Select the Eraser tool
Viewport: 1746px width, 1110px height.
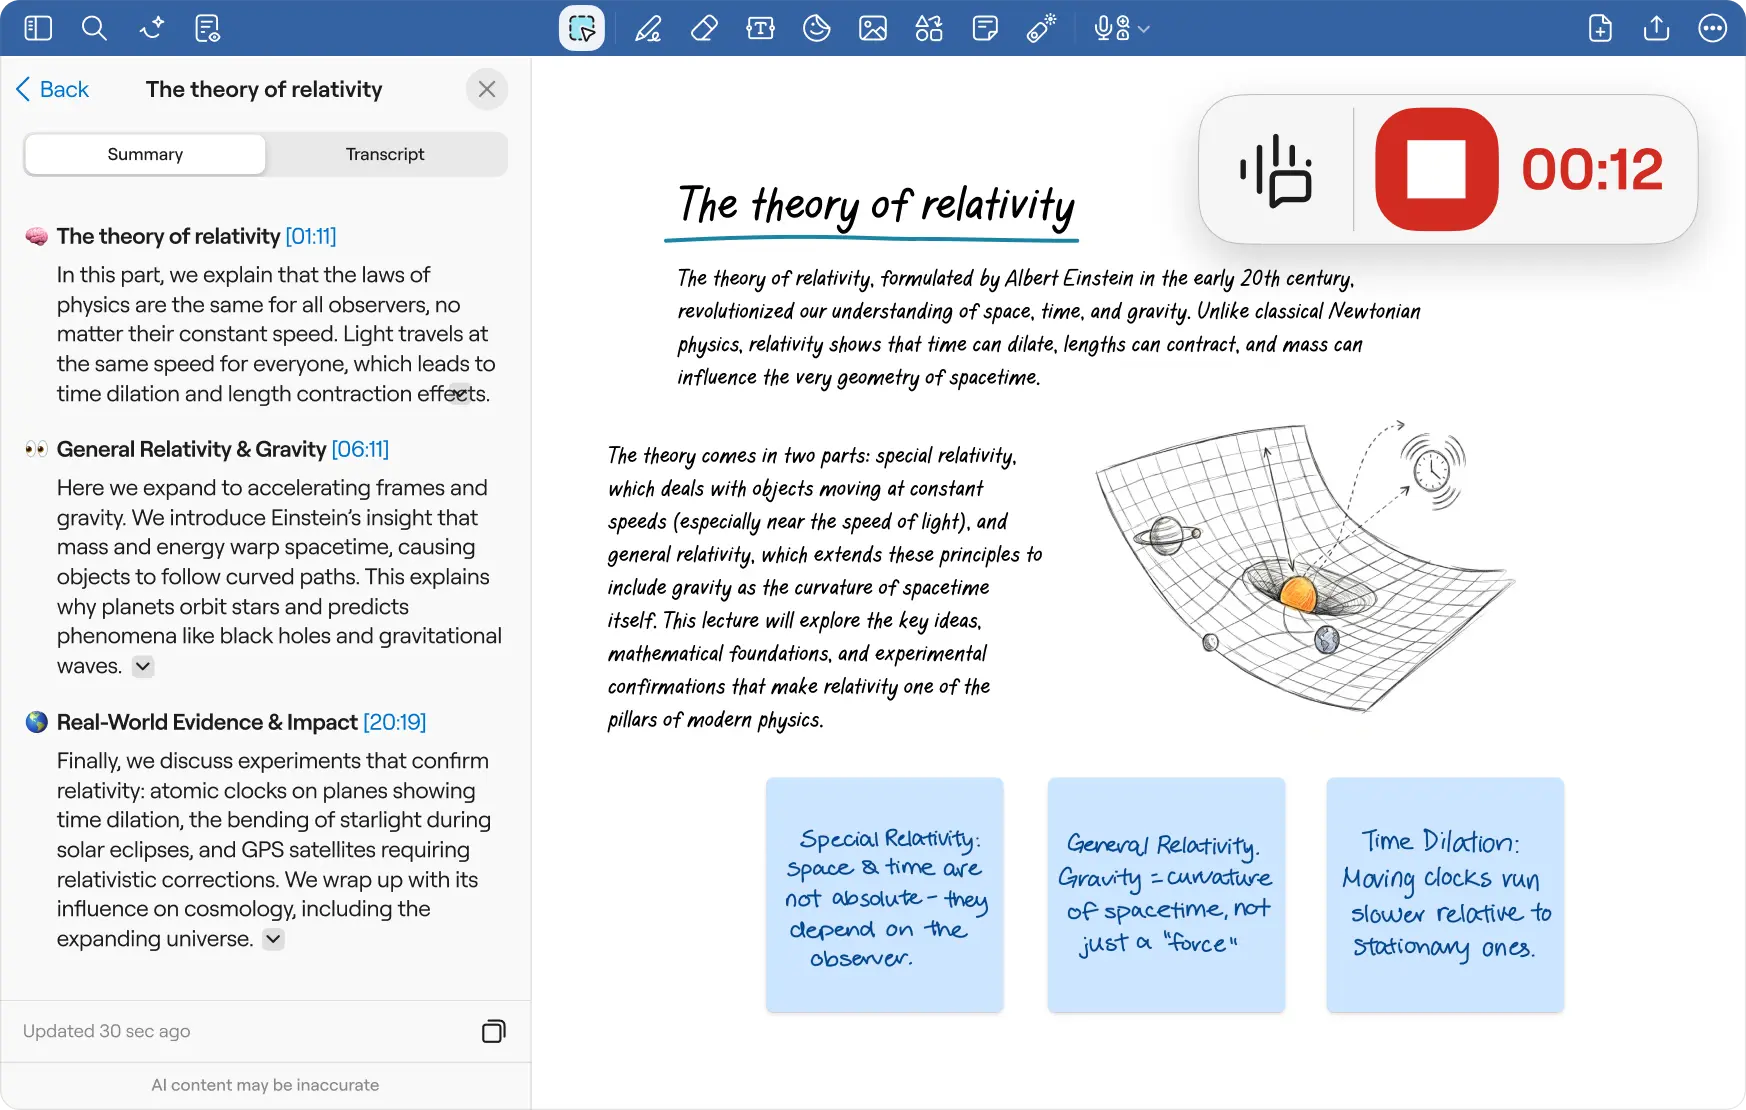704,28
